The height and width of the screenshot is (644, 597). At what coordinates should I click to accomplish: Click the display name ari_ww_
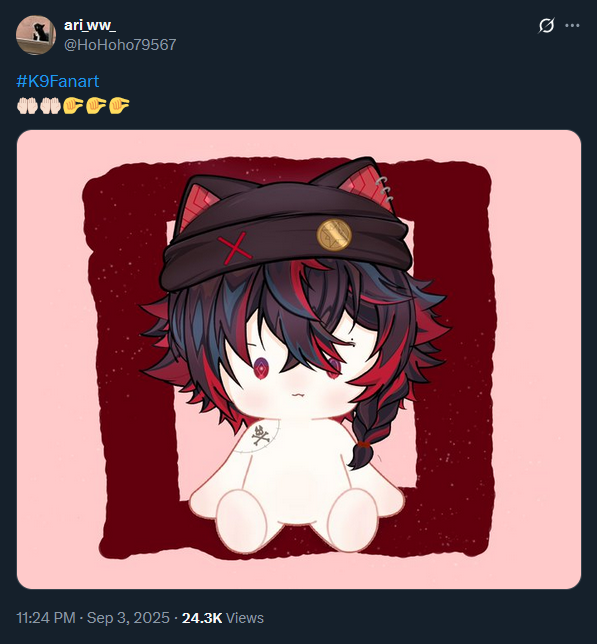90,25
